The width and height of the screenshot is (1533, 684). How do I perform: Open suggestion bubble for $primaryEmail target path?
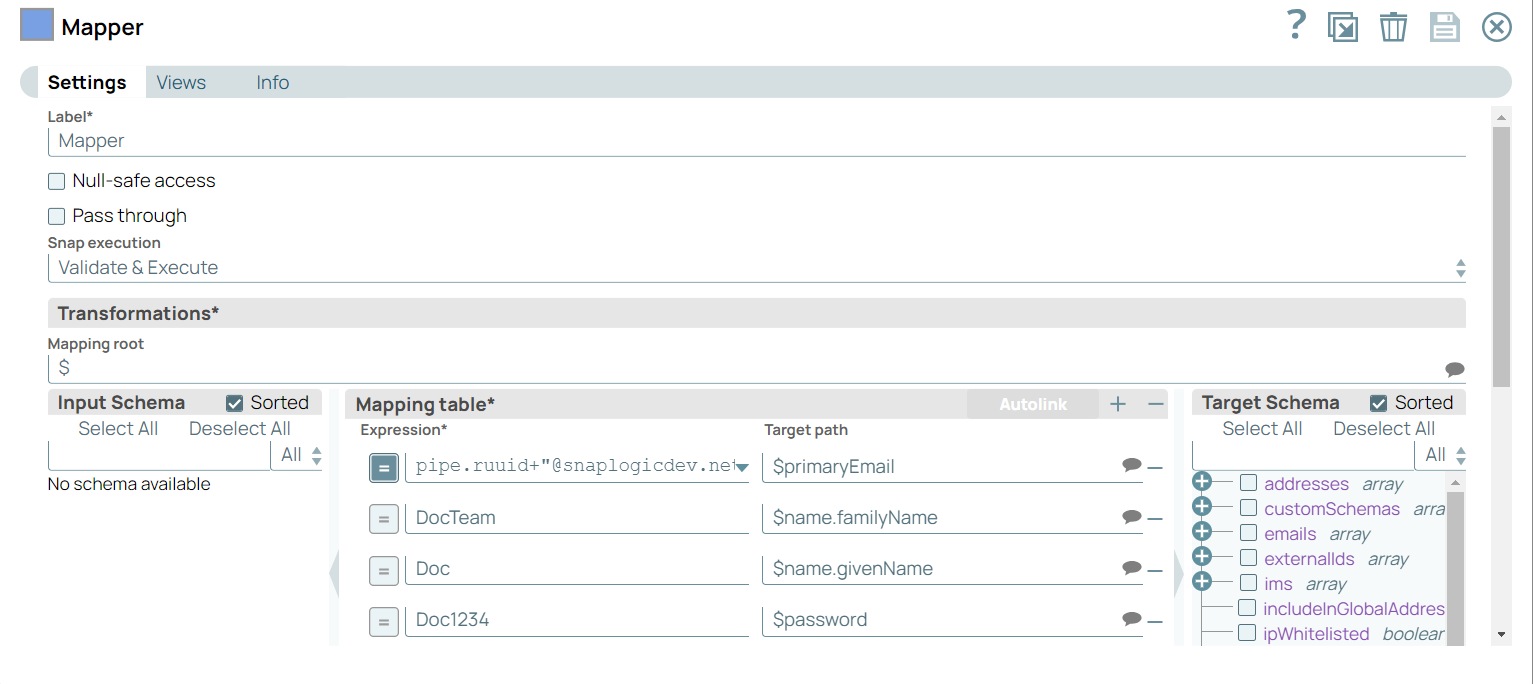(1132, 465)
